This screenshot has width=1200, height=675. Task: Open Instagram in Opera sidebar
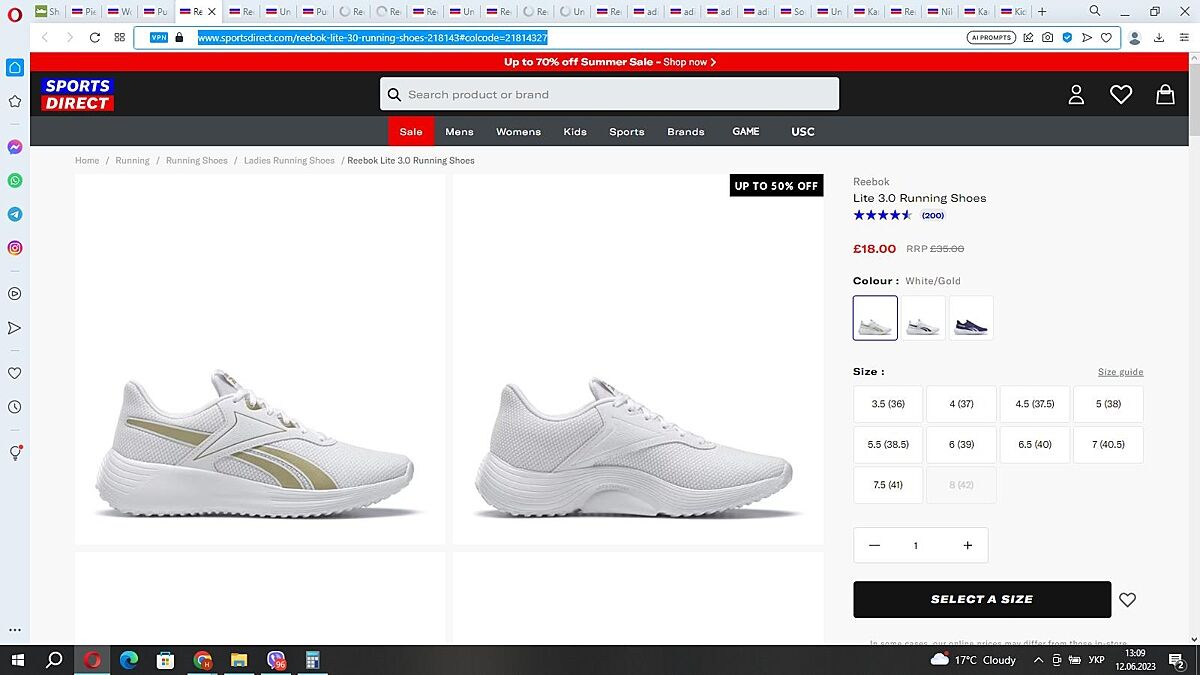click(15, 248)
